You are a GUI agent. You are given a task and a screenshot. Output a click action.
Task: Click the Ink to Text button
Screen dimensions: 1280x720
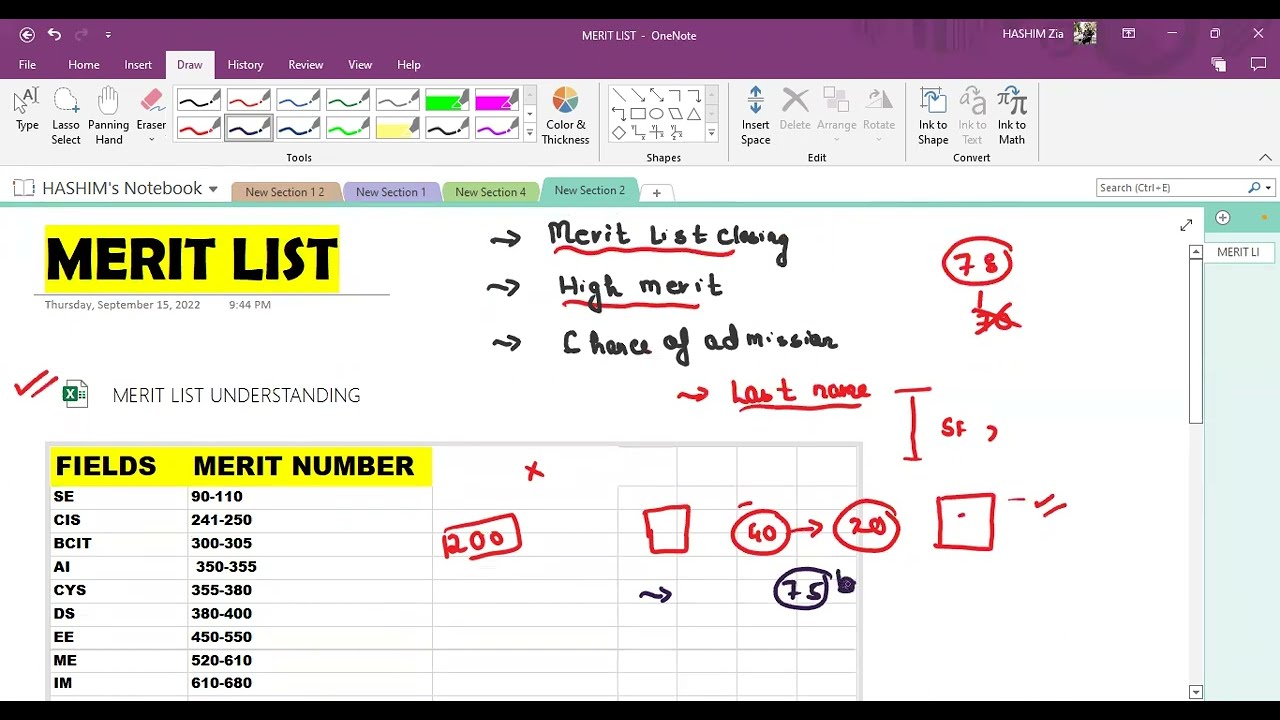(x=972, y=116)
